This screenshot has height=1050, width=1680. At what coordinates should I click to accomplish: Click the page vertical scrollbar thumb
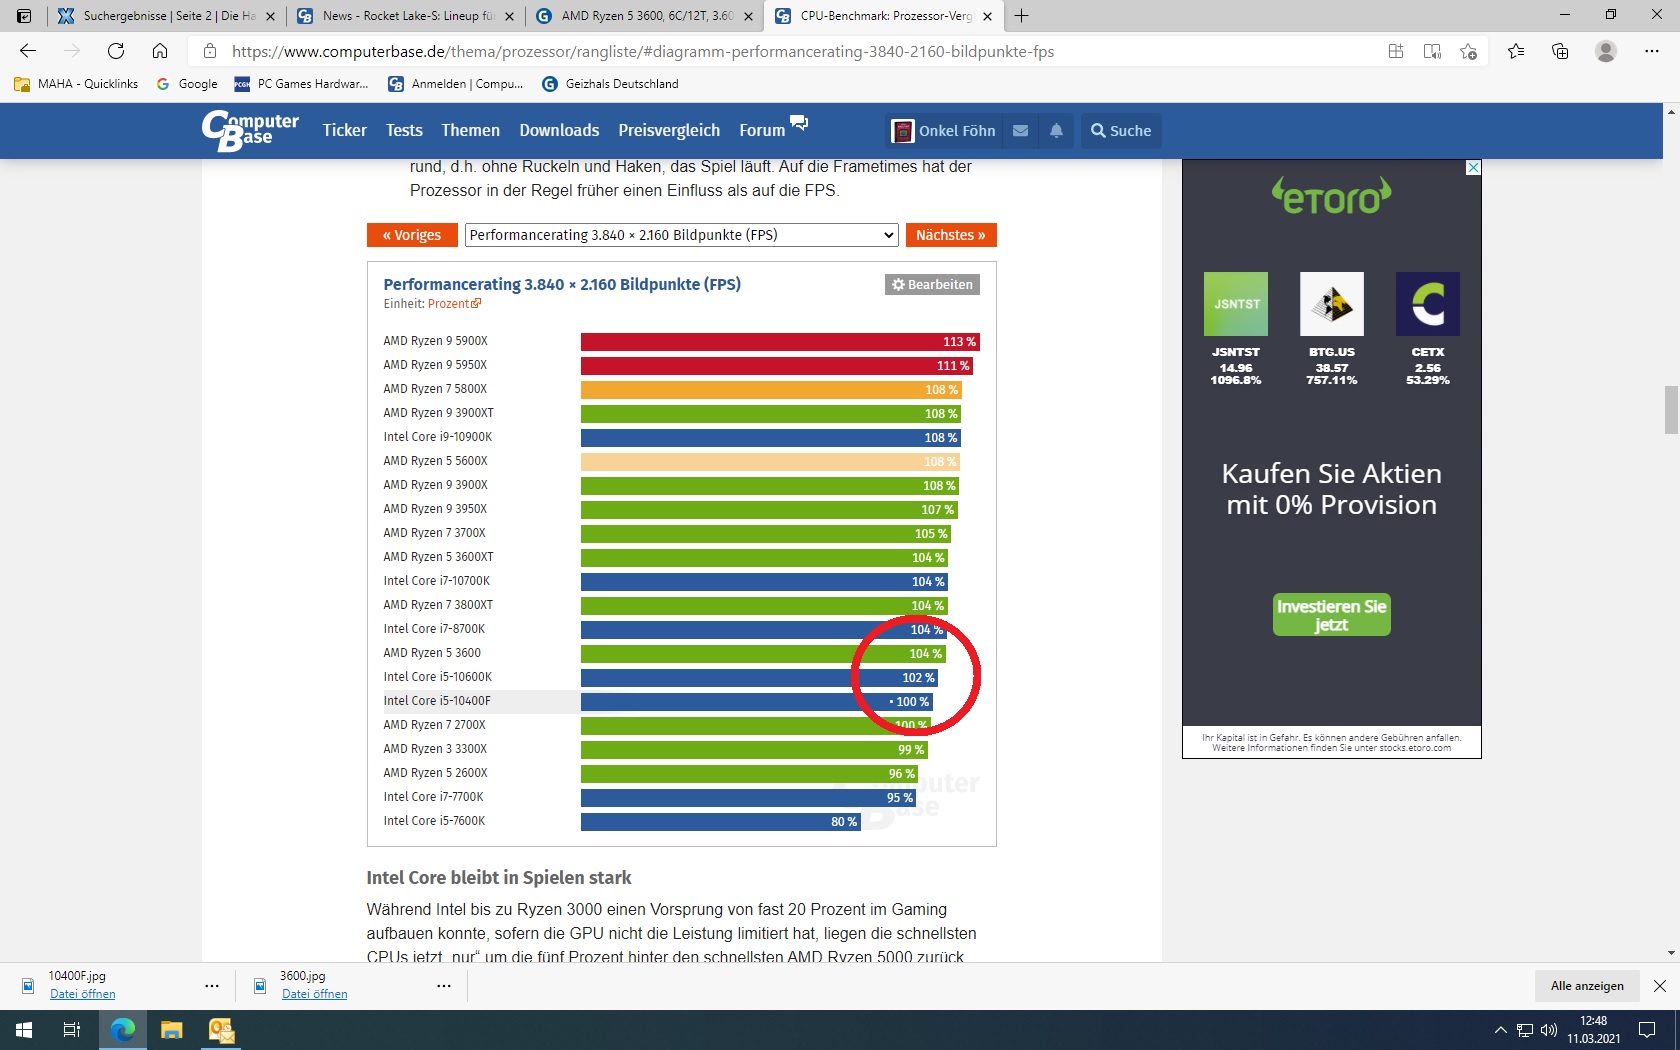pyautogui.click(x=1671, y=410)
